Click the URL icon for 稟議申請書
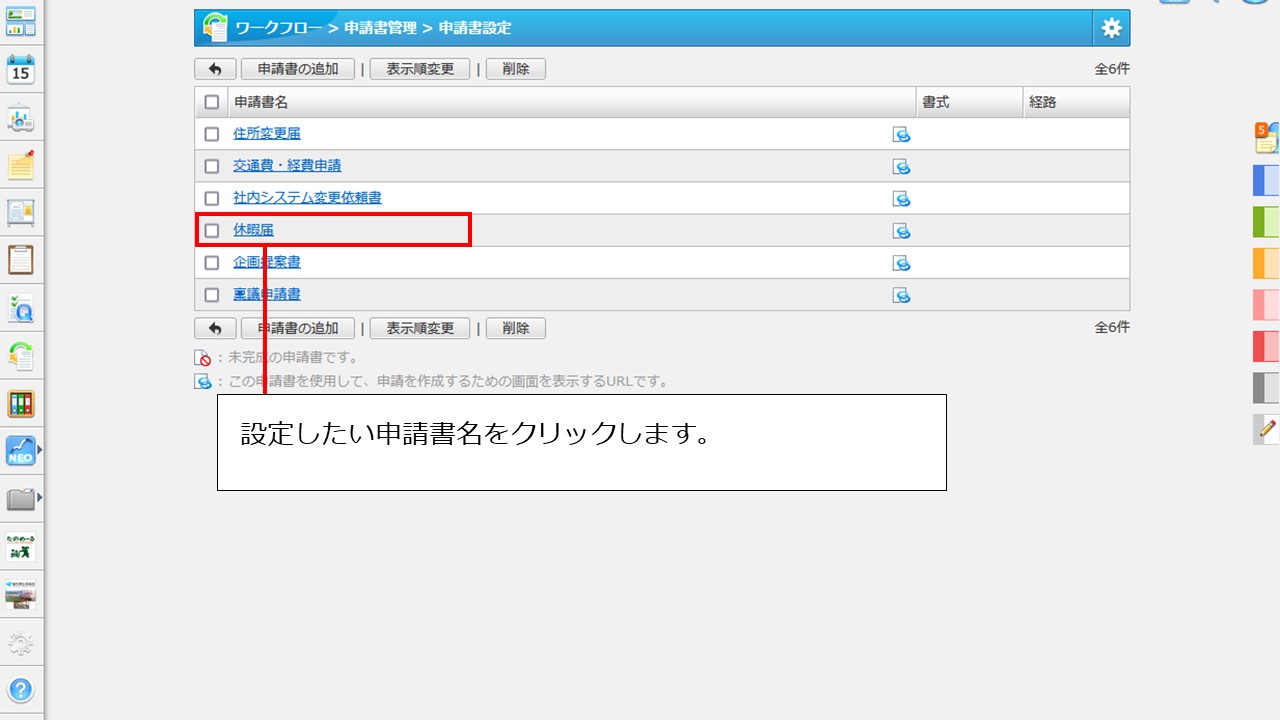Image resolution: width=1280 pixels, height=720 pixels. pos(902,295)
